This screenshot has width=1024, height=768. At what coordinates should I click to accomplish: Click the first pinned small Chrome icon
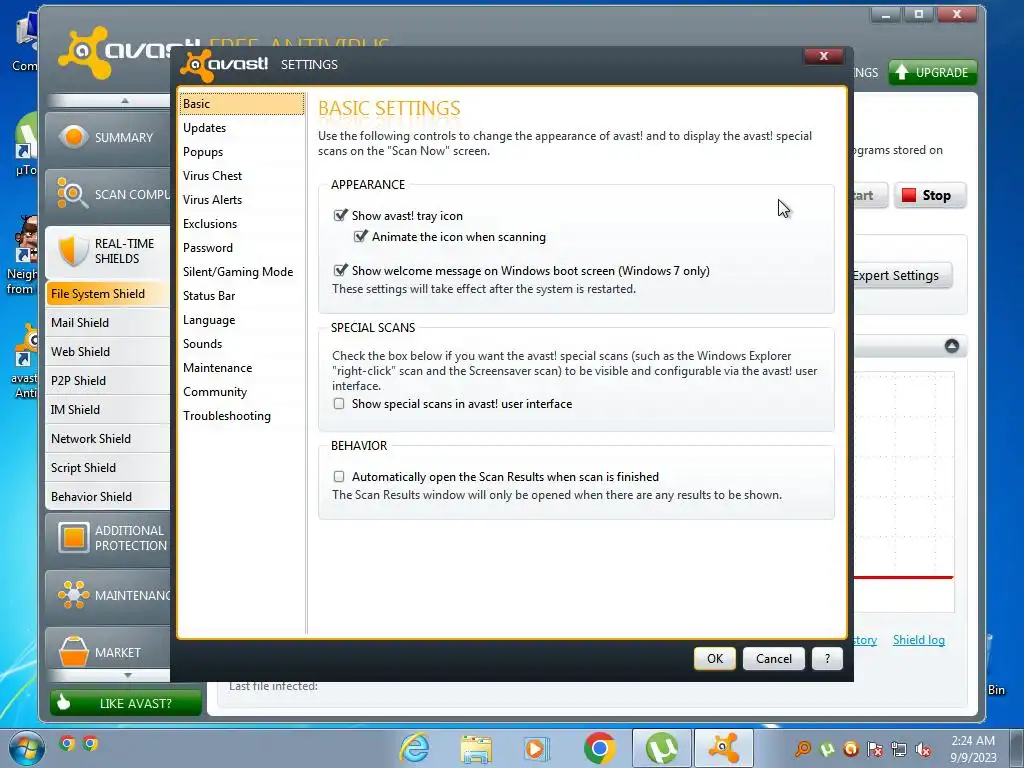pos(67,744)
